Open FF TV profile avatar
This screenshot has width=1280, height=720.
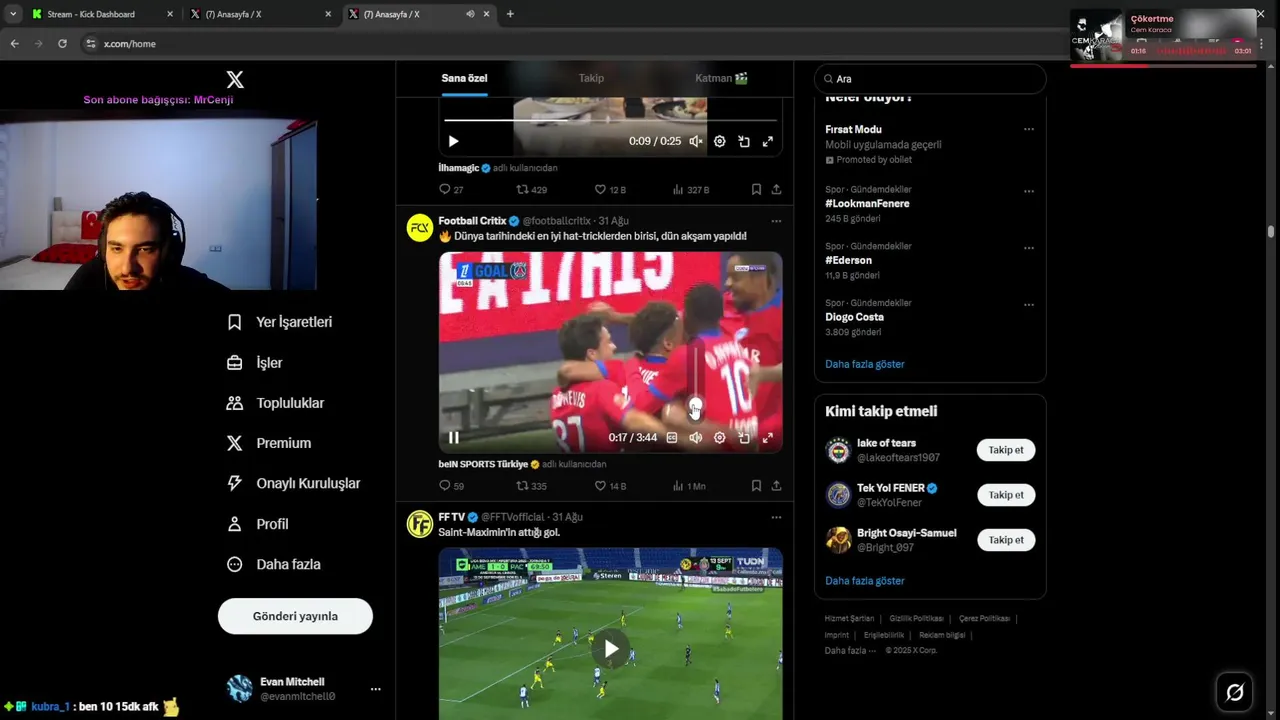click(x=420, y=524)
